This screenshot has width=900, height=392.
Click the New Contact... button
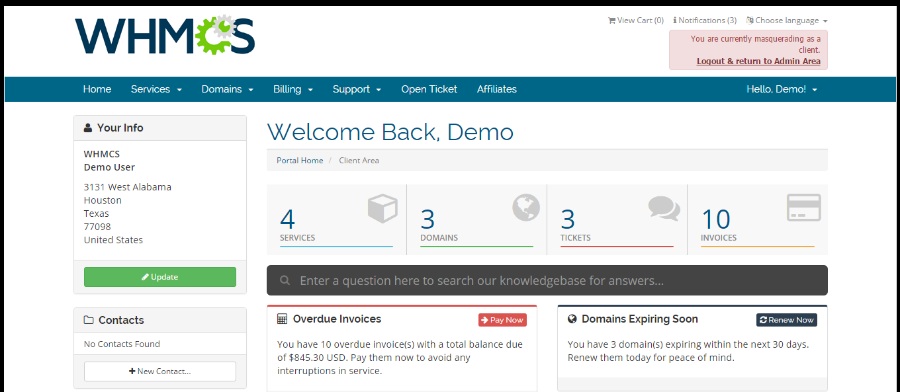point(160,371)
